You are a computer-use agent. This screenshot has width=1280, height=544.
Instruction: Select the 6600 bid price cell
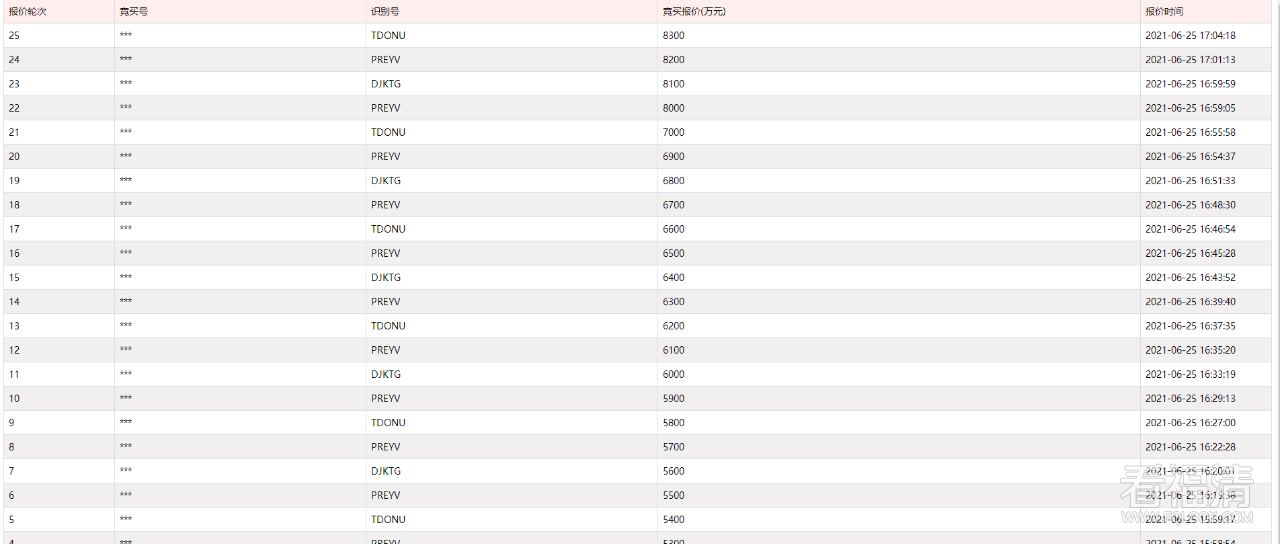(x=674, y=229)
